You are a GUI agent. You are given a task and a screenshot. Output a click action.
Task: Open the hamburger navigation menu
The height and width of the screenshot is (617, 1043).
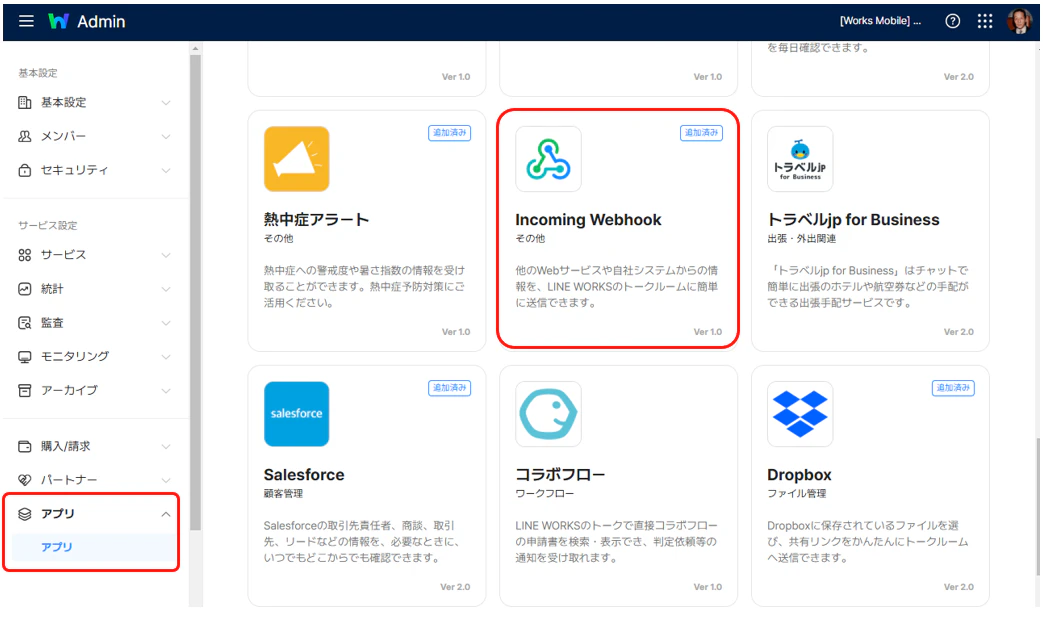tap(26, 21)
